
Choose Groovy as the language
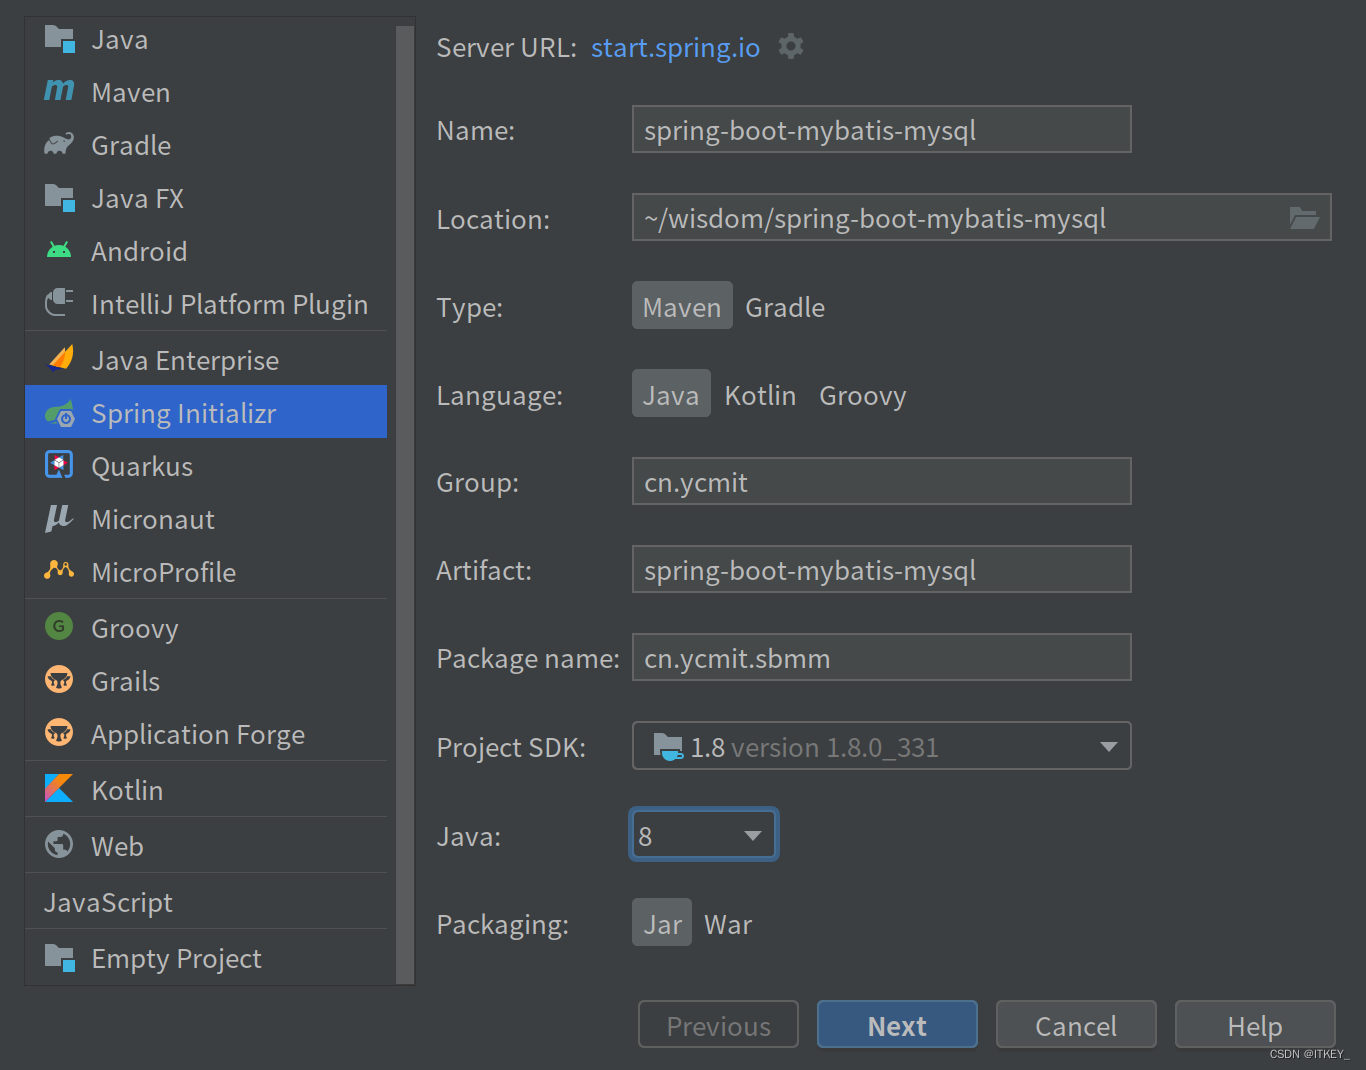coord(863,395)
